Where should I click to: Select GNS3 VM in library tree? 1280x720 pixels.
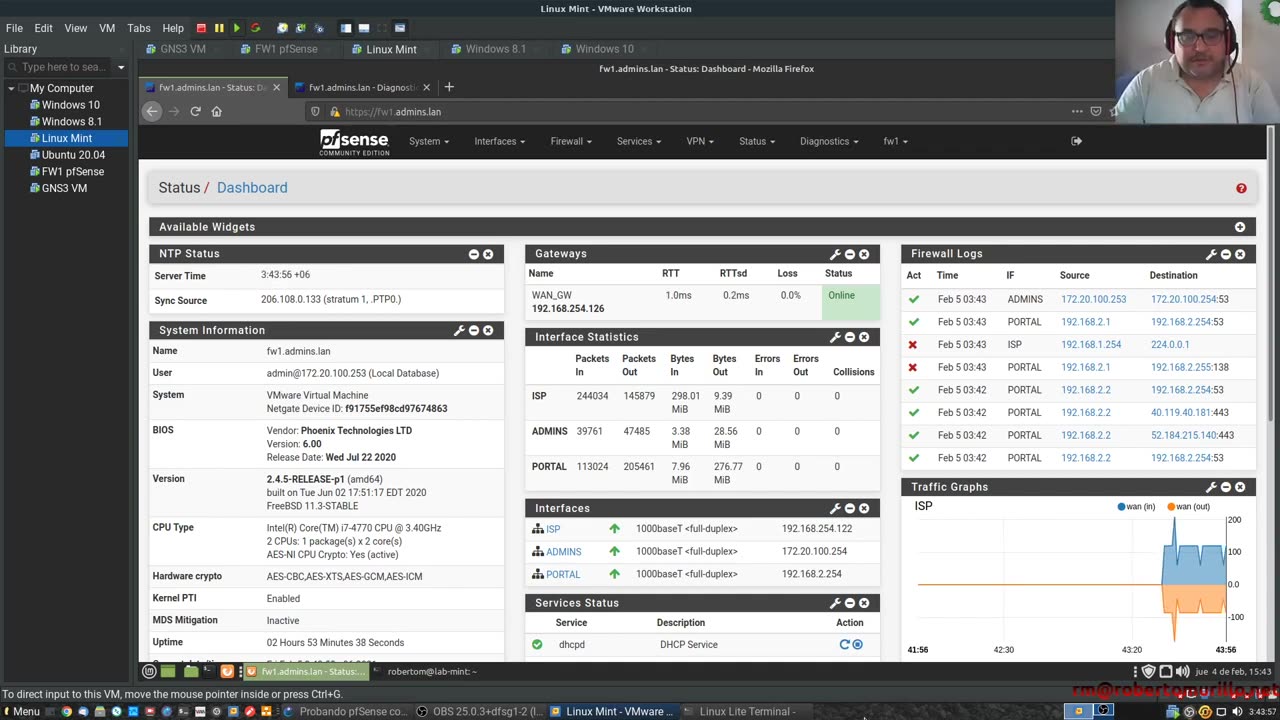(64, 188)
